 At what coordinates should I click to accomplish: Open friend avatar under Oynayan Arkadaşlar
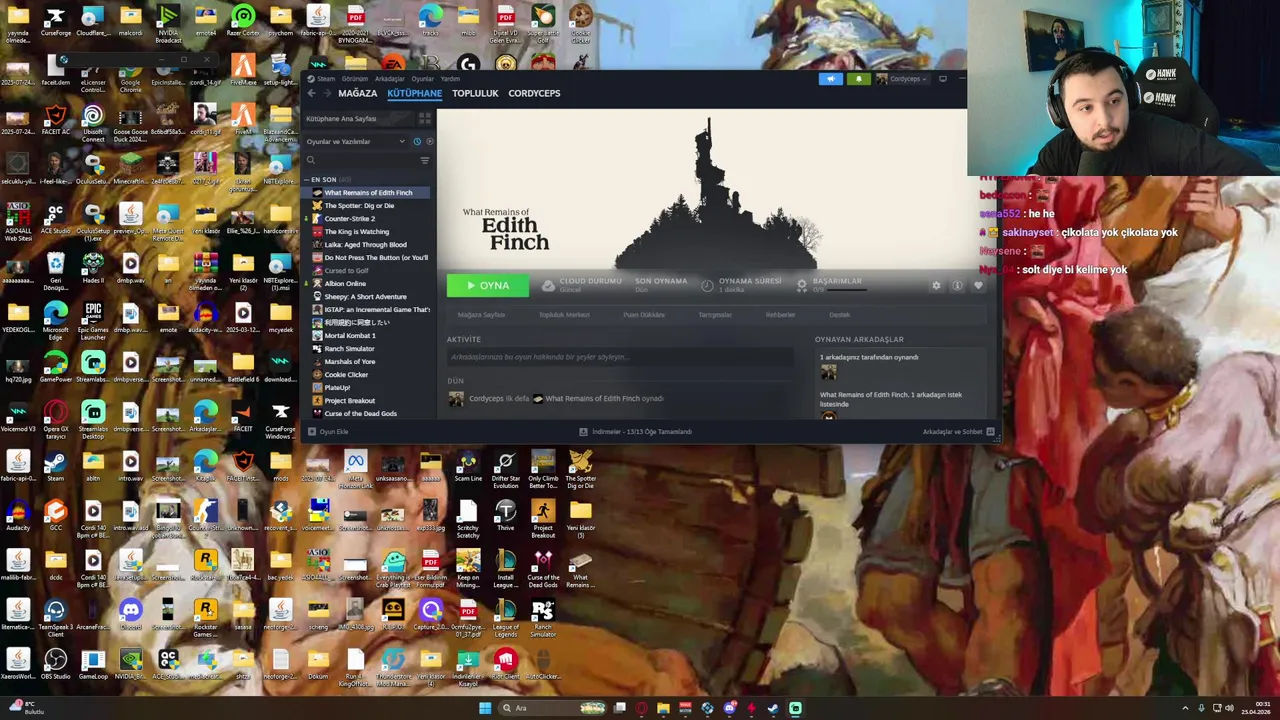(828, 372)
